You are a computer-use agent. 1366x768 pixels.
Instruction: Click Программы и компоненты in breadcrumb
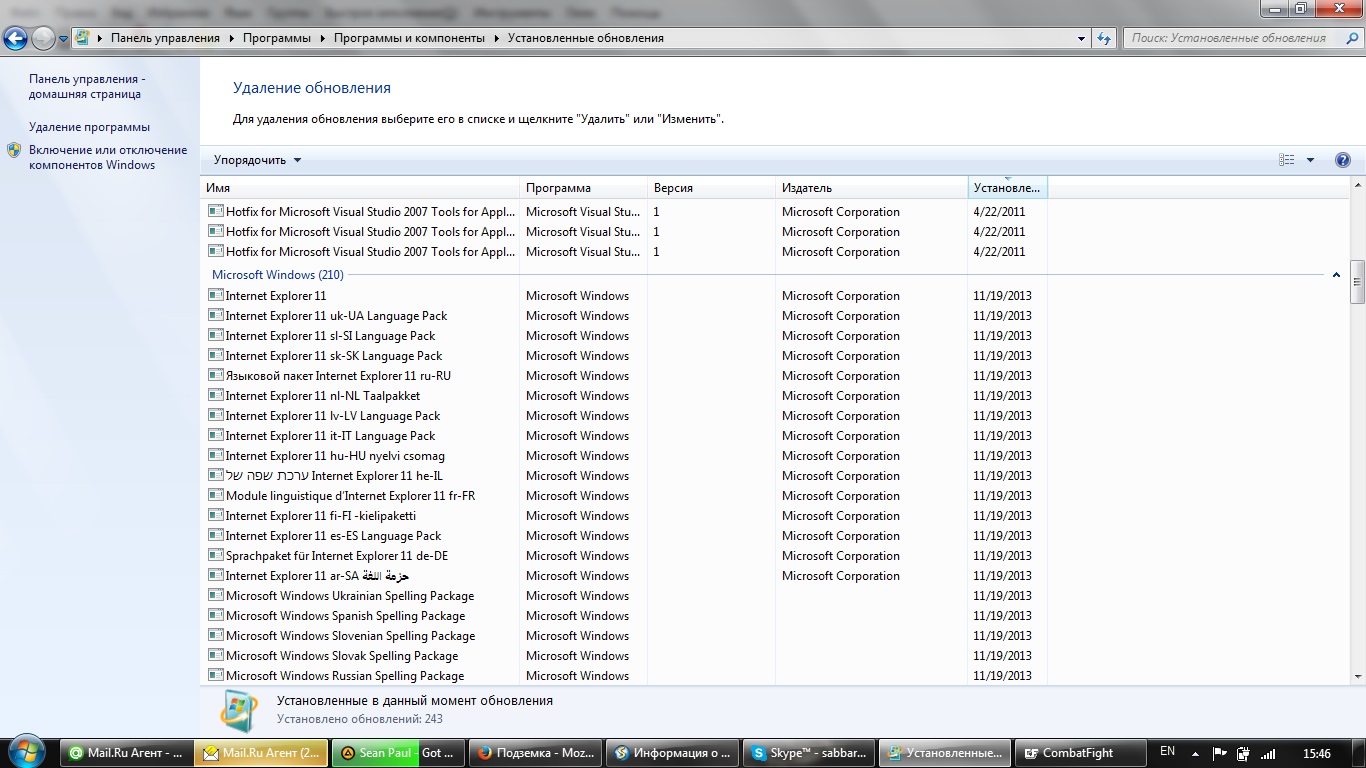pyautogui.click(x=409, y=38)
